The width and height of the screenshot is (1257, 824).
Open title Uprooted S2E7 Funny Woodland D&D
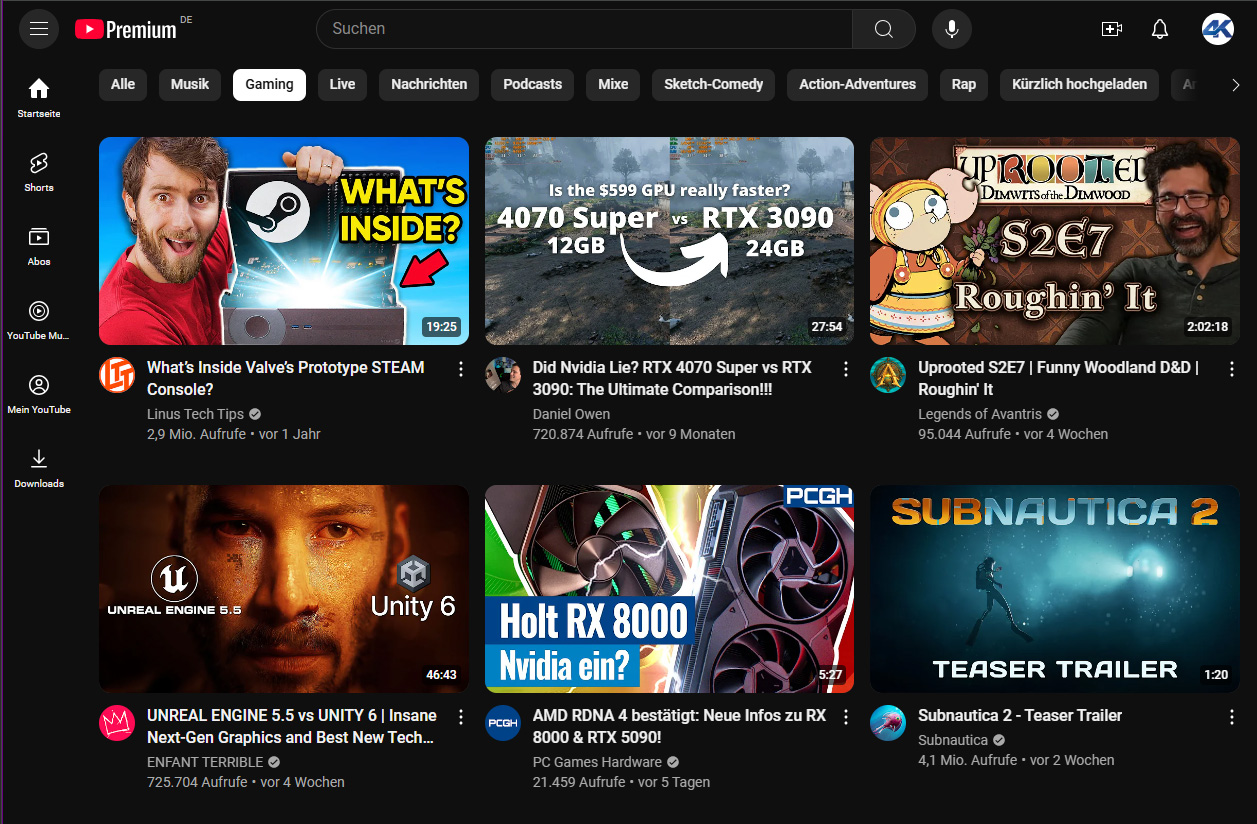pyautogui.click(x=1058, y=379)
